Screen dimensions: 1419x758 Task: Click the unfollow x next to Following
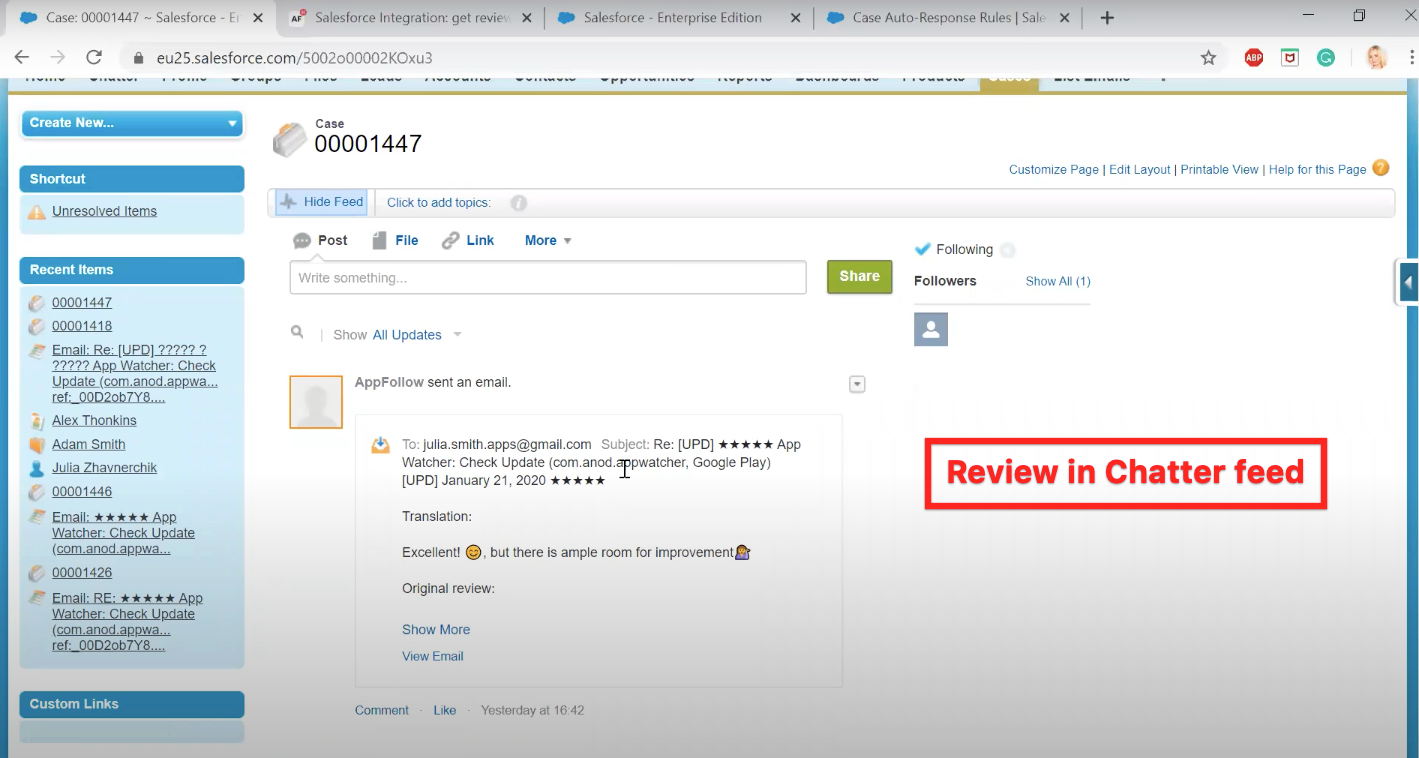(x=1007, y=250)
